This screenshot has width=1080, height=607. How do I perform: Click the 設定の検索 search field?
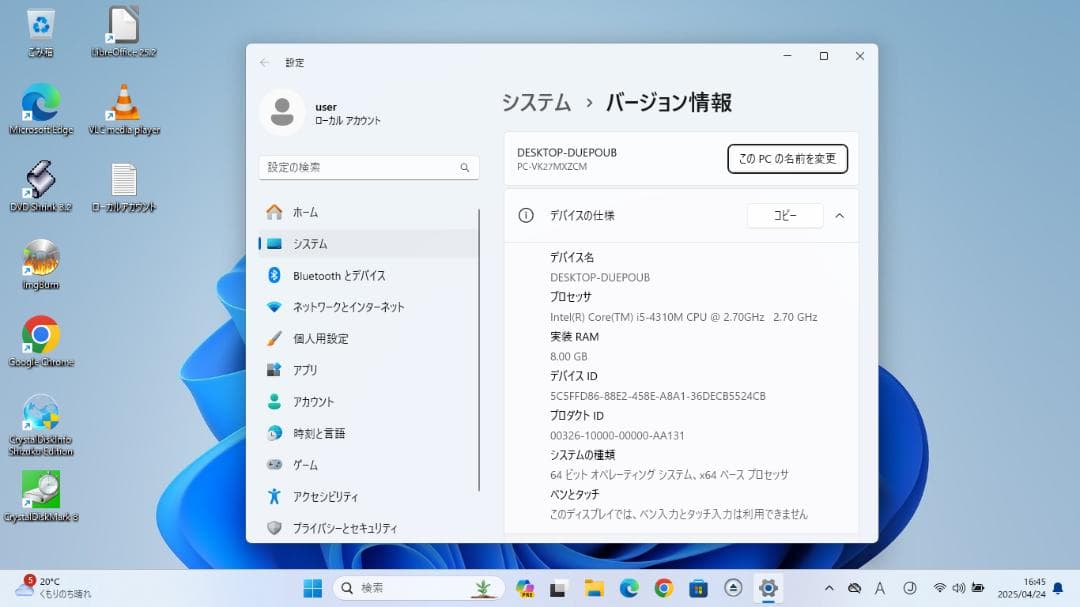pos(368,167)
